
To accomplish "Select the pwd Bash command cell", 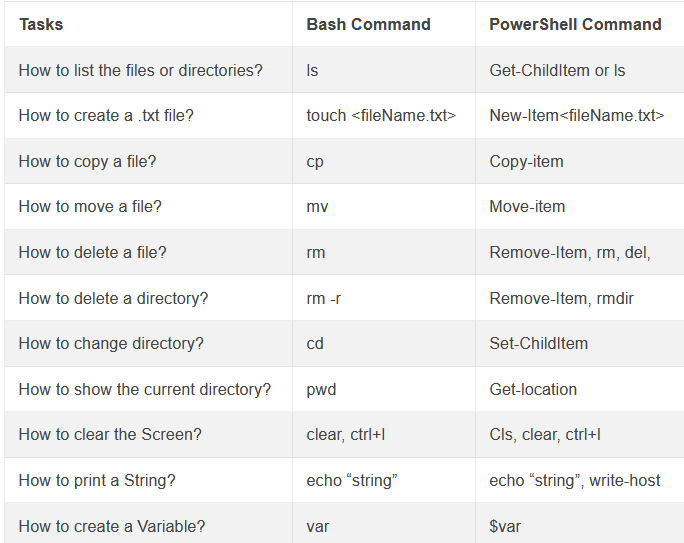I will point(321,389).
